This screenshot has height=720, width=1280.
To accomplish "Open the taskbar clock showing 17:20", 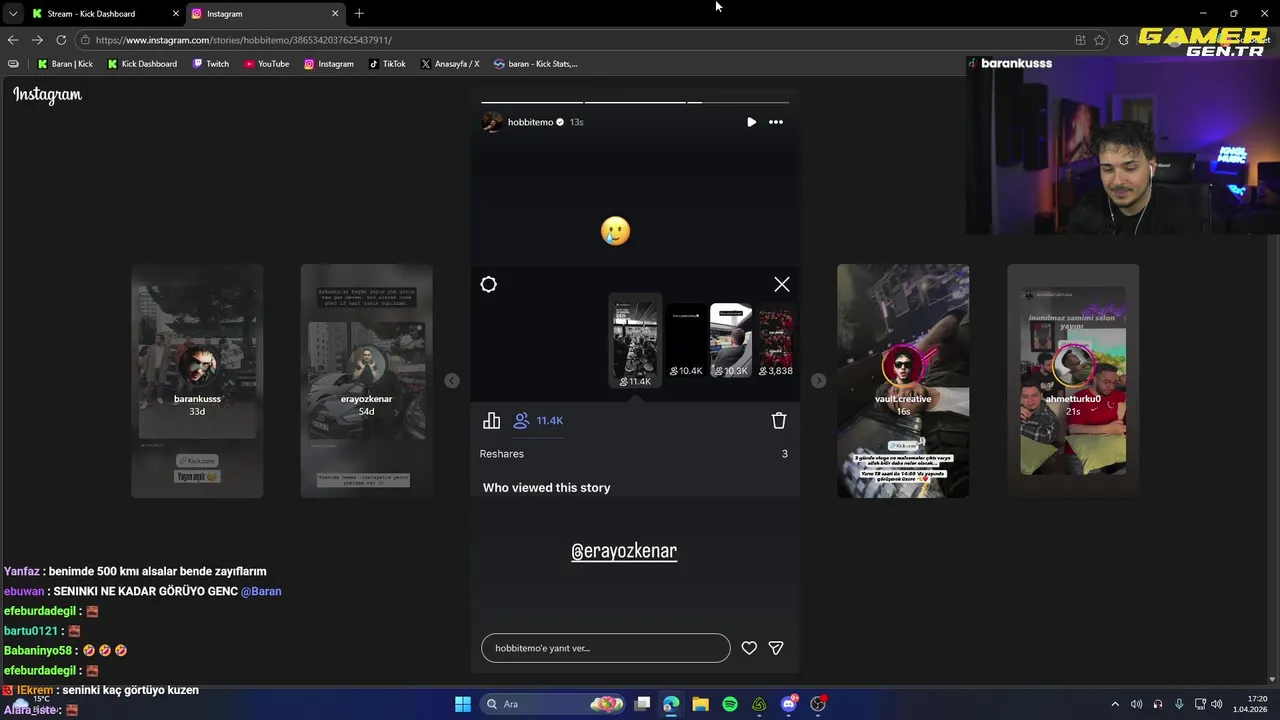I will [x=1251, y=704].
